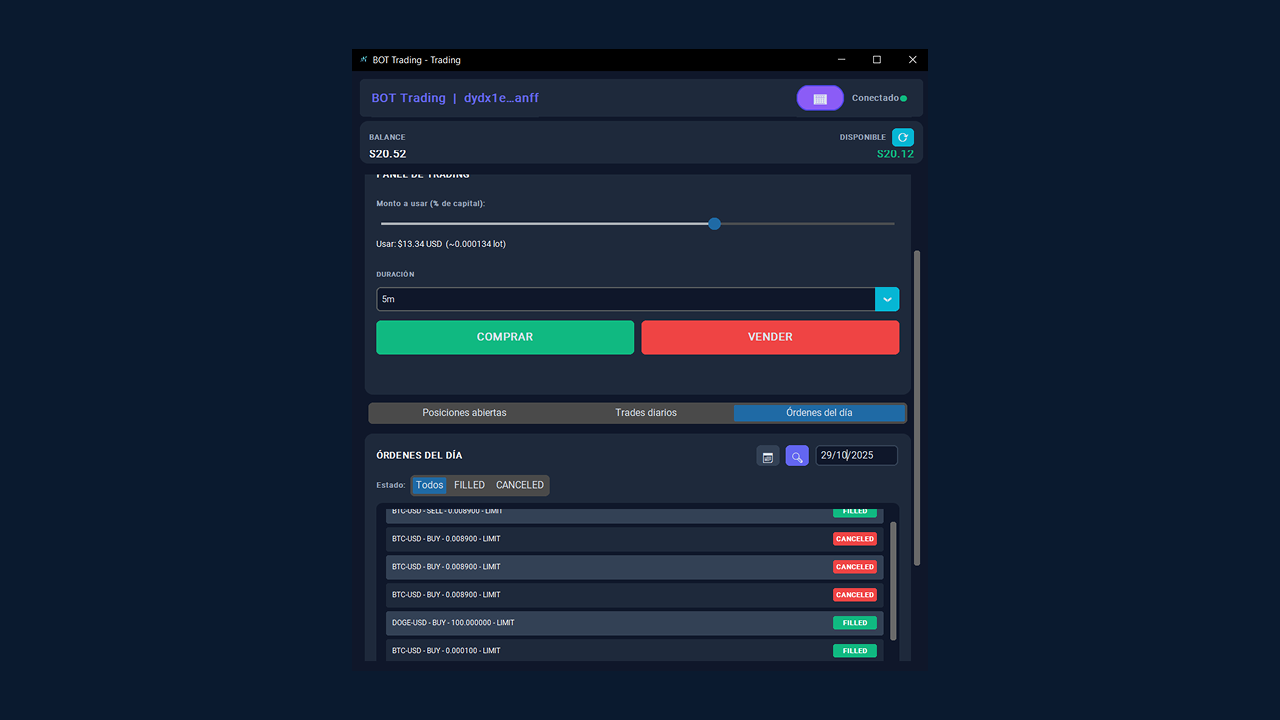Filter orders by CANCELED status
Screen dimensions: 1280x720
[x=520, y=485]
